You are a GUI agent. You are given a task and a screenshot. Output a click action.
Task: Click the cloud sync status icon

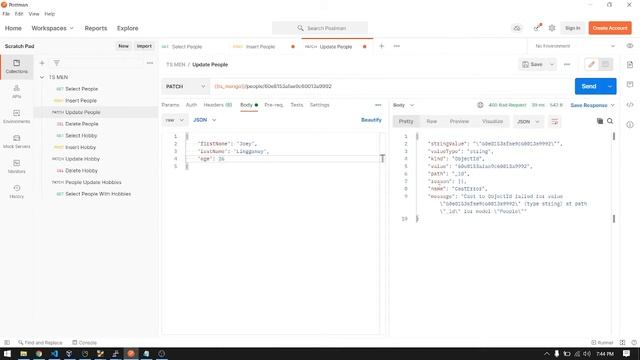517,28
